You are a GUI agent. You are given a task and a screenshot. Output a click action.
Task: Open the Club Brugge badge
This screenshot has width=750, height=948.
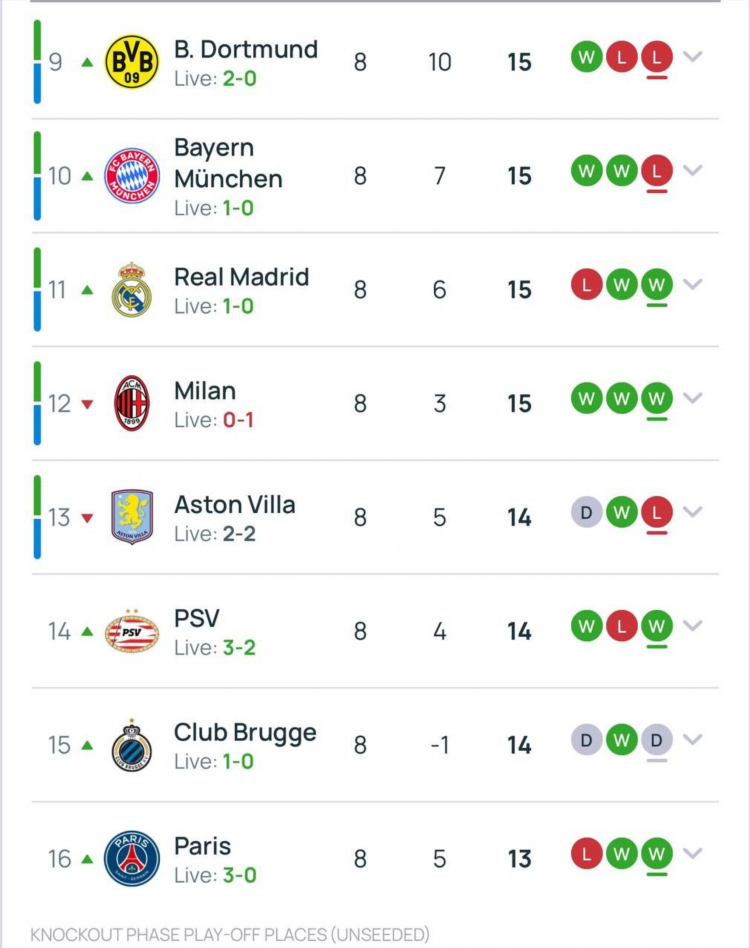pyautogui.click(x=132, y=745)
